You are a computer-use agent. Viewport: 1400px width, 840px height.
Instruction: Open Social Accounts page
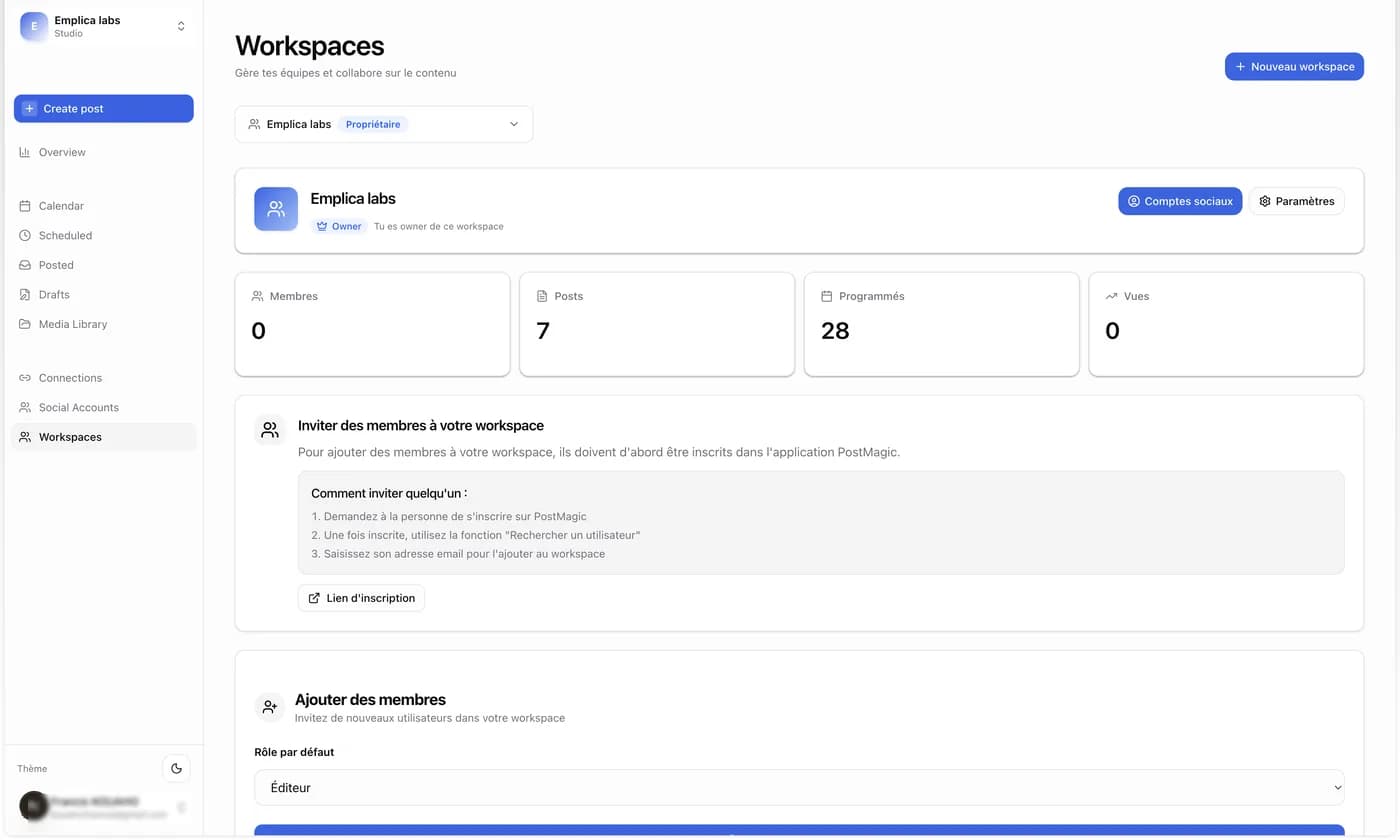(104, 408)
